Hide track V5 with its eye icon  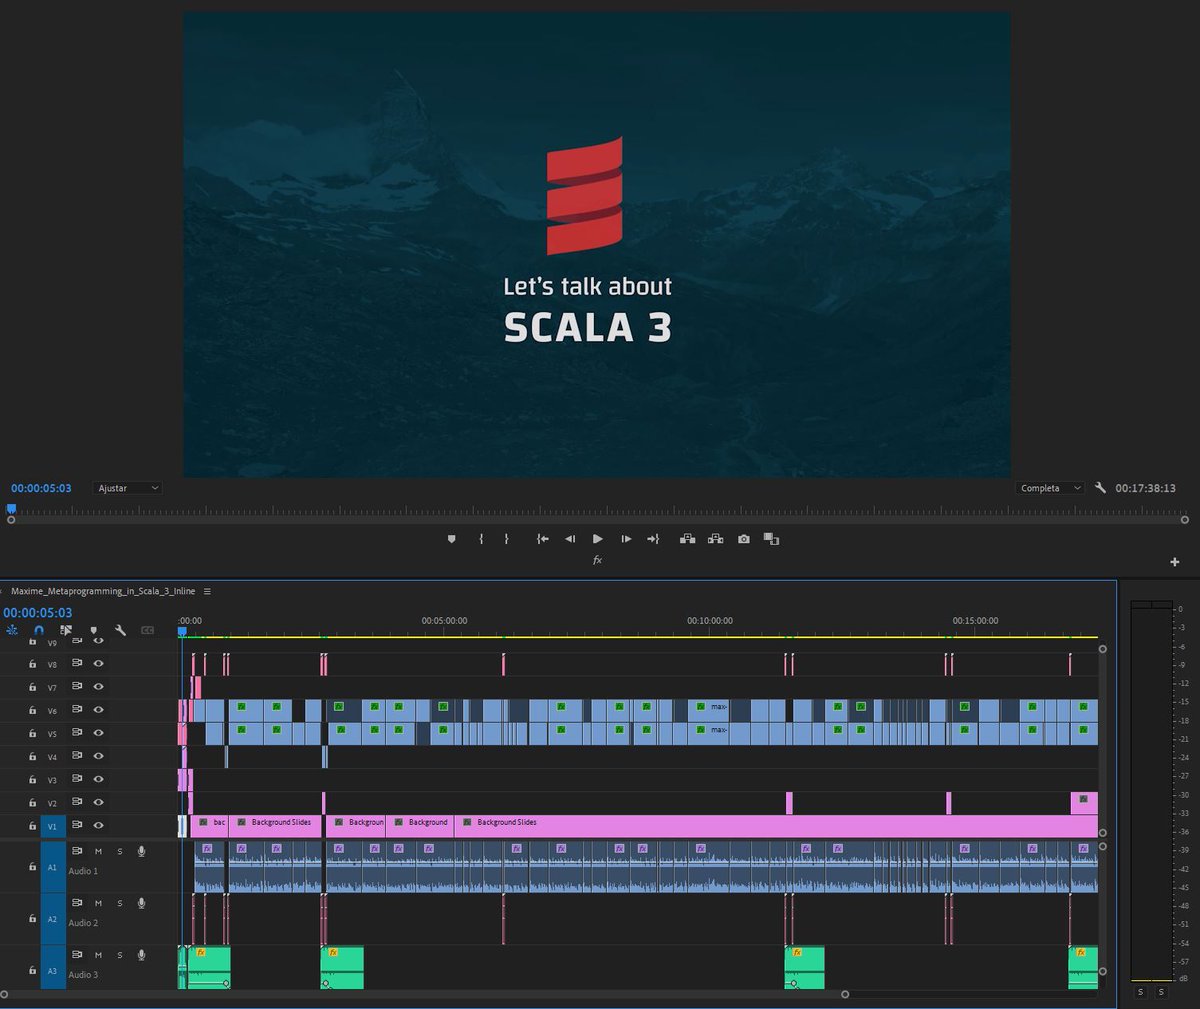(x=98, y=733)
